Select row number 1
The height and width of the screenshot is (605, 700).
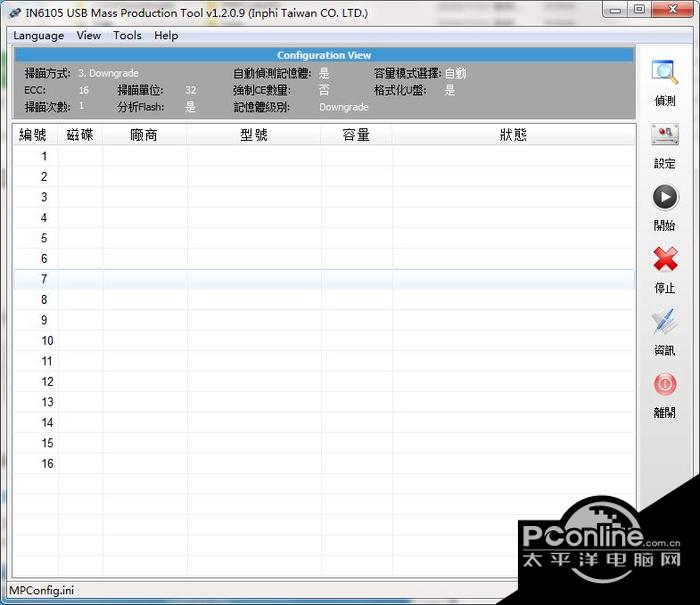pyautogui.click(x=324, y=156)
